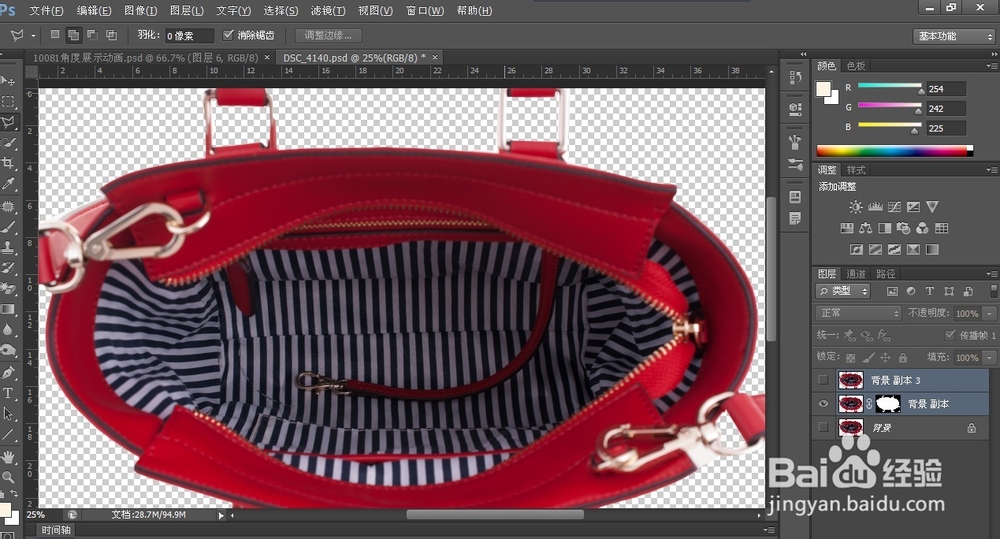Select the Gradient tool

click(x=8, y=309)
